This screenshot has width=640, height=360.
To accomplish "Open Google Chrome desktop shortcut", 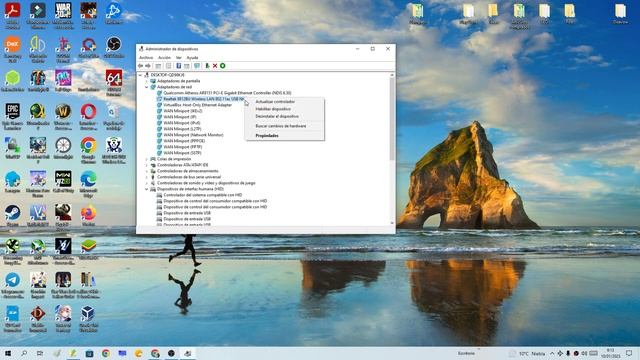I will pyautogui.click(x=88, y=150).
